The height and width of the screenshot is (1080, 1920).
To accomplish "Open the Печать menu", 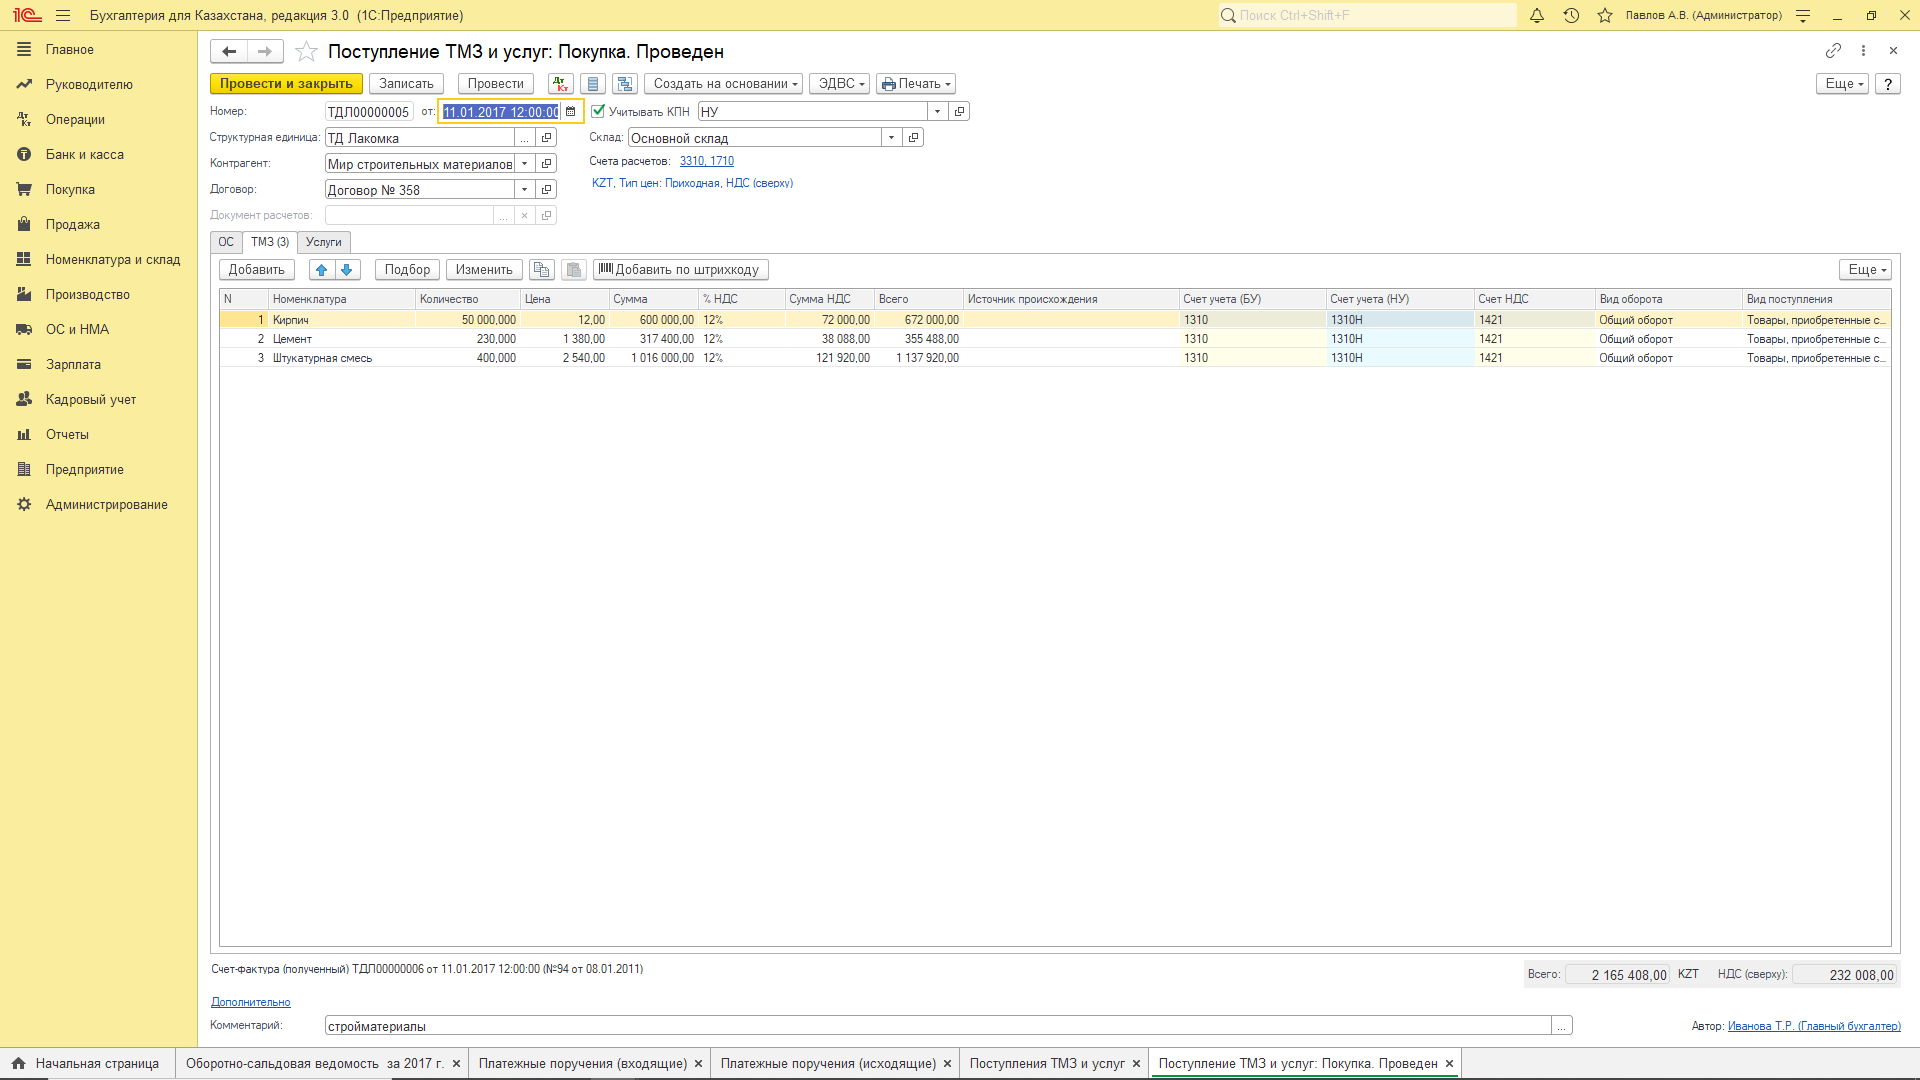I will (915, 84).
